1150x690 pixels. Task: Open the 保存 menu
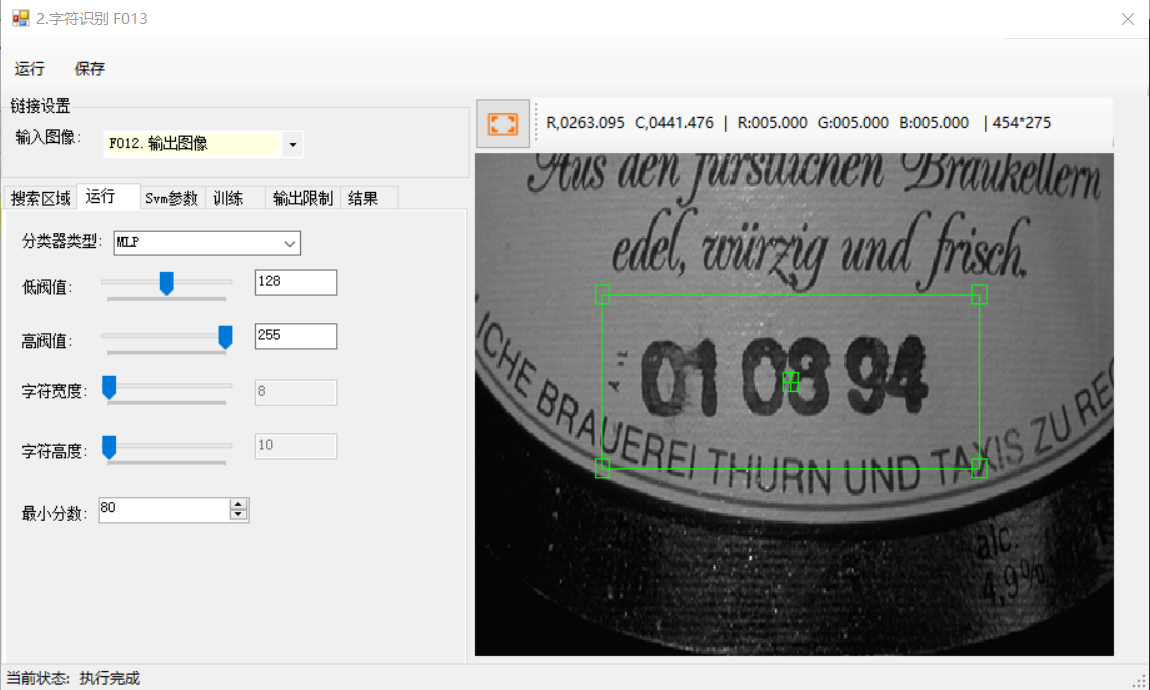(x=89, y=69)
